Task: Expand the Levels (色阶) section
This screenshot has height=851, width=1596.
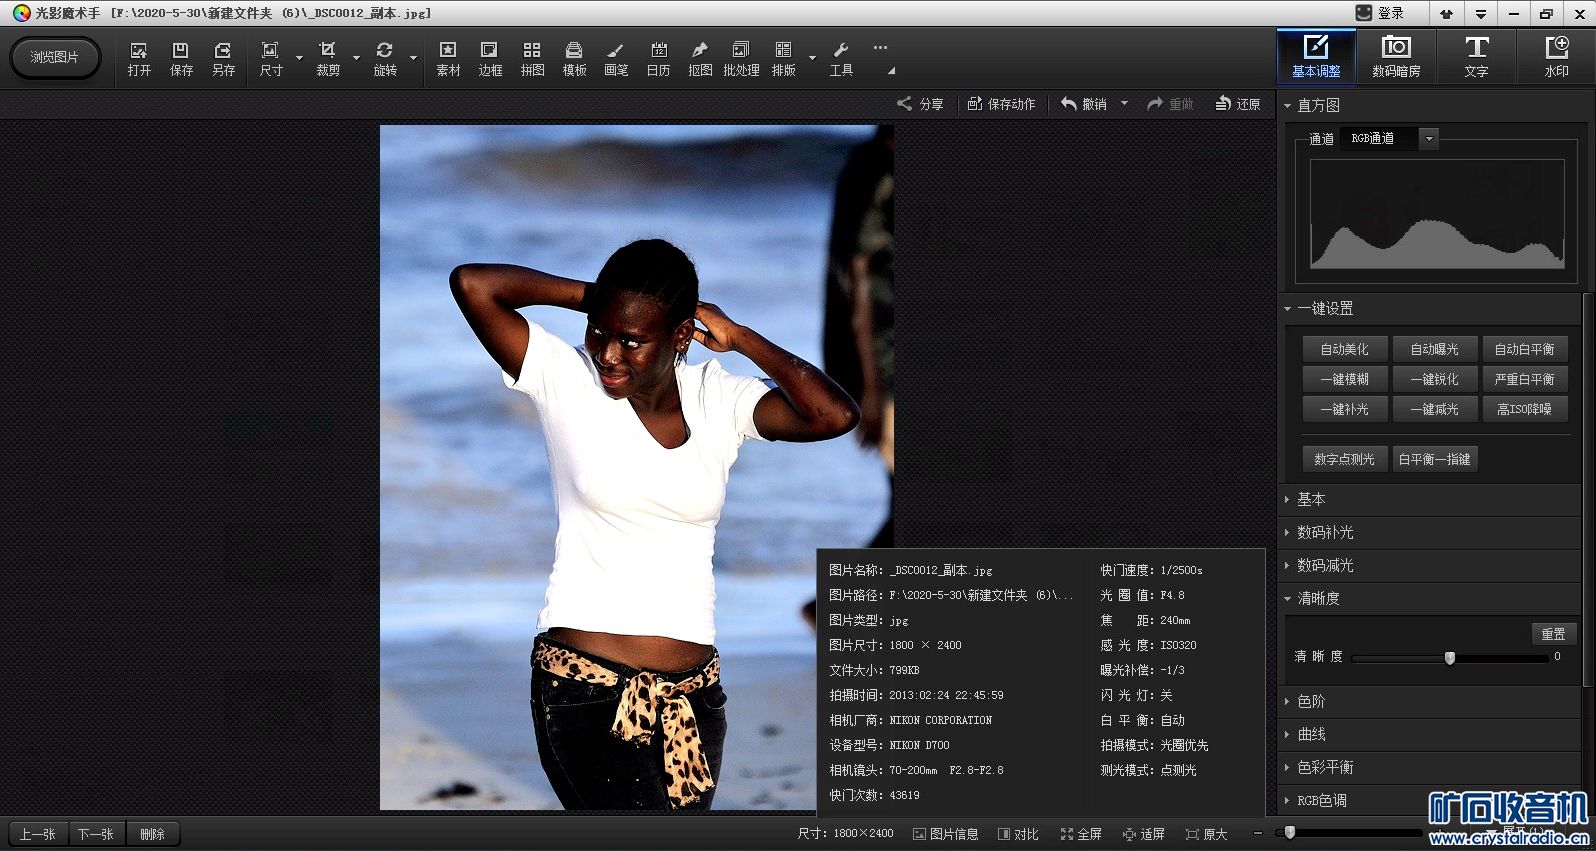Action: 1311,702
